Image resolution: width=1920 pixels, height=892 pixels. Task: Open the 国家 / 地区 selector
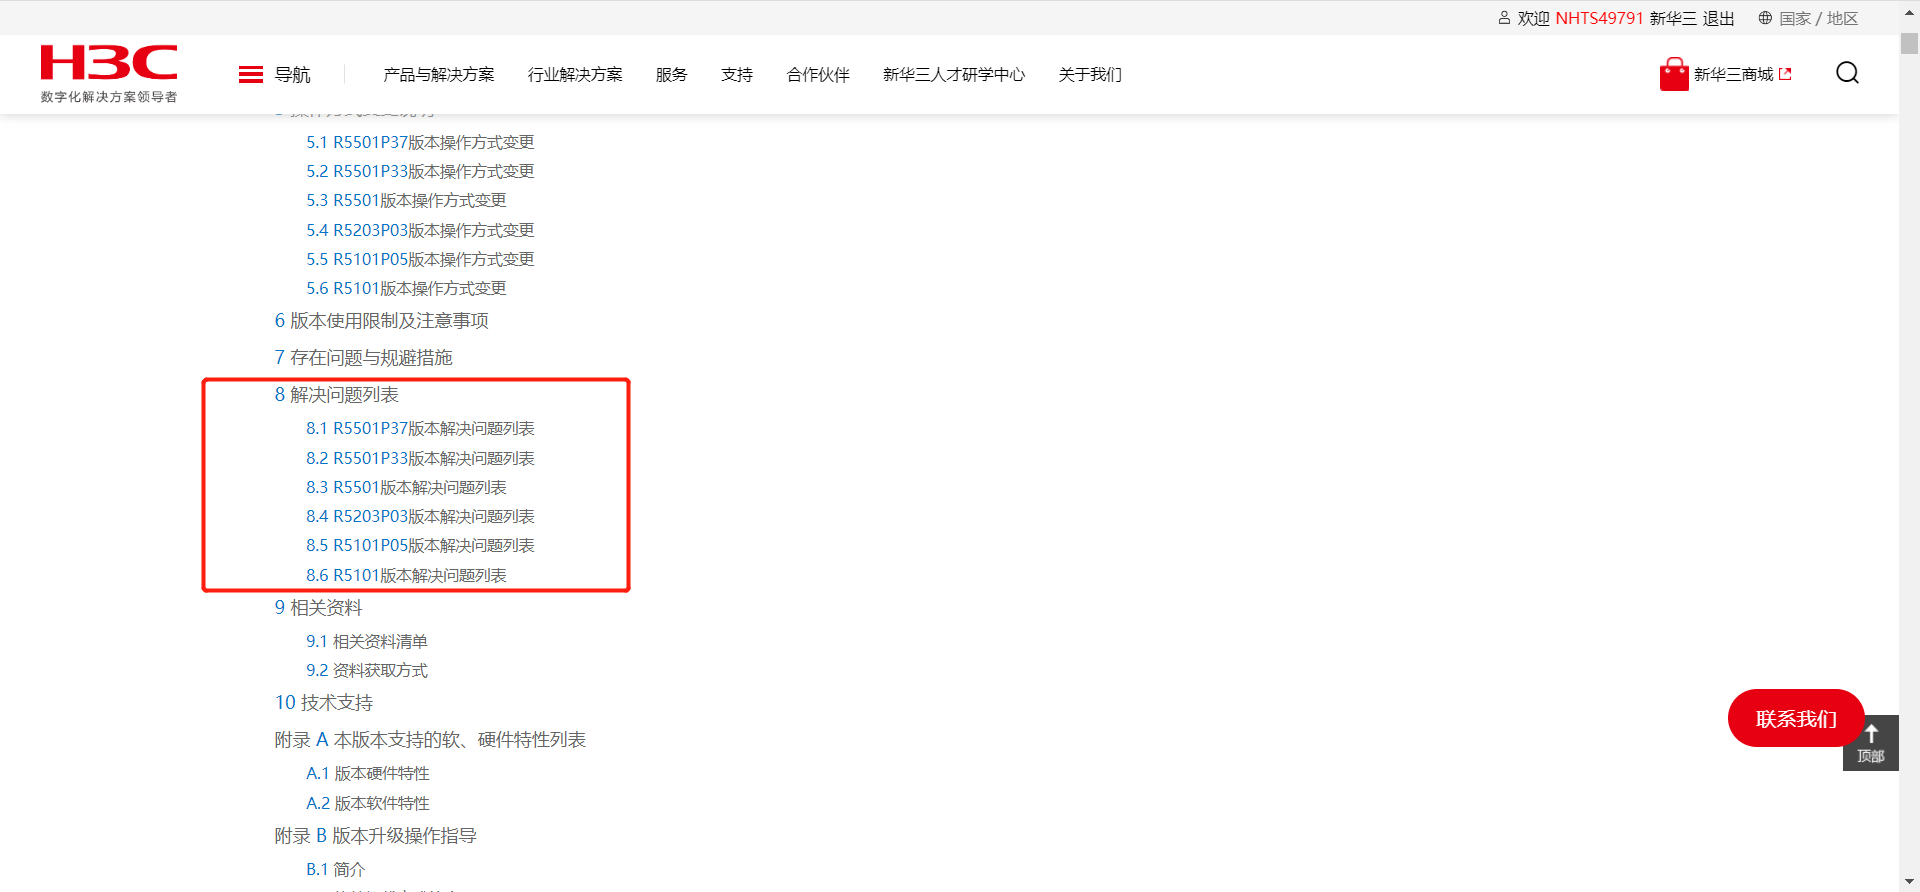tap(1819, 18)
